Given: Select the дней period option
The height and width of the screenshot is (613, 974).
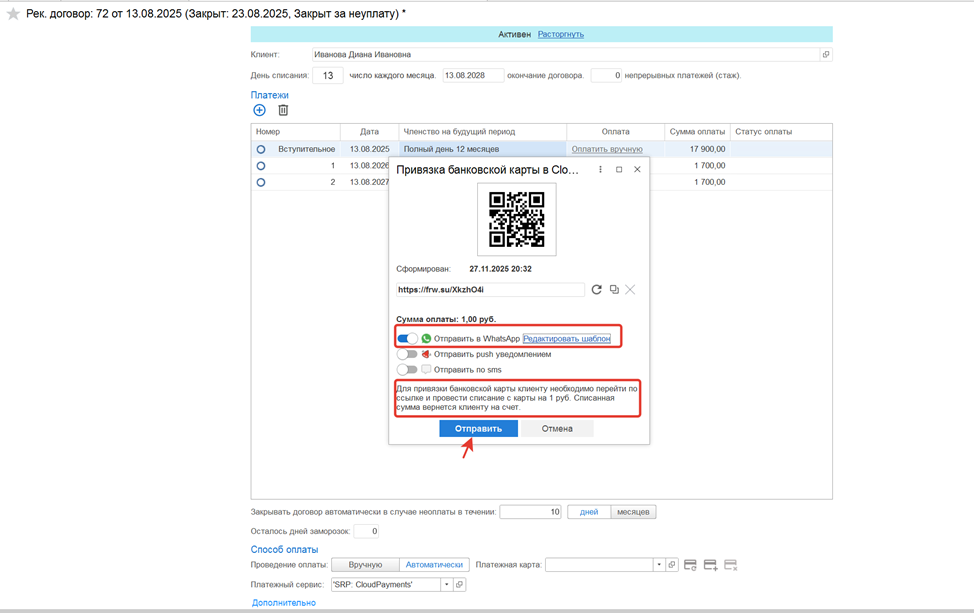Looking at the screenshot, I should click(x=589, y=512).
